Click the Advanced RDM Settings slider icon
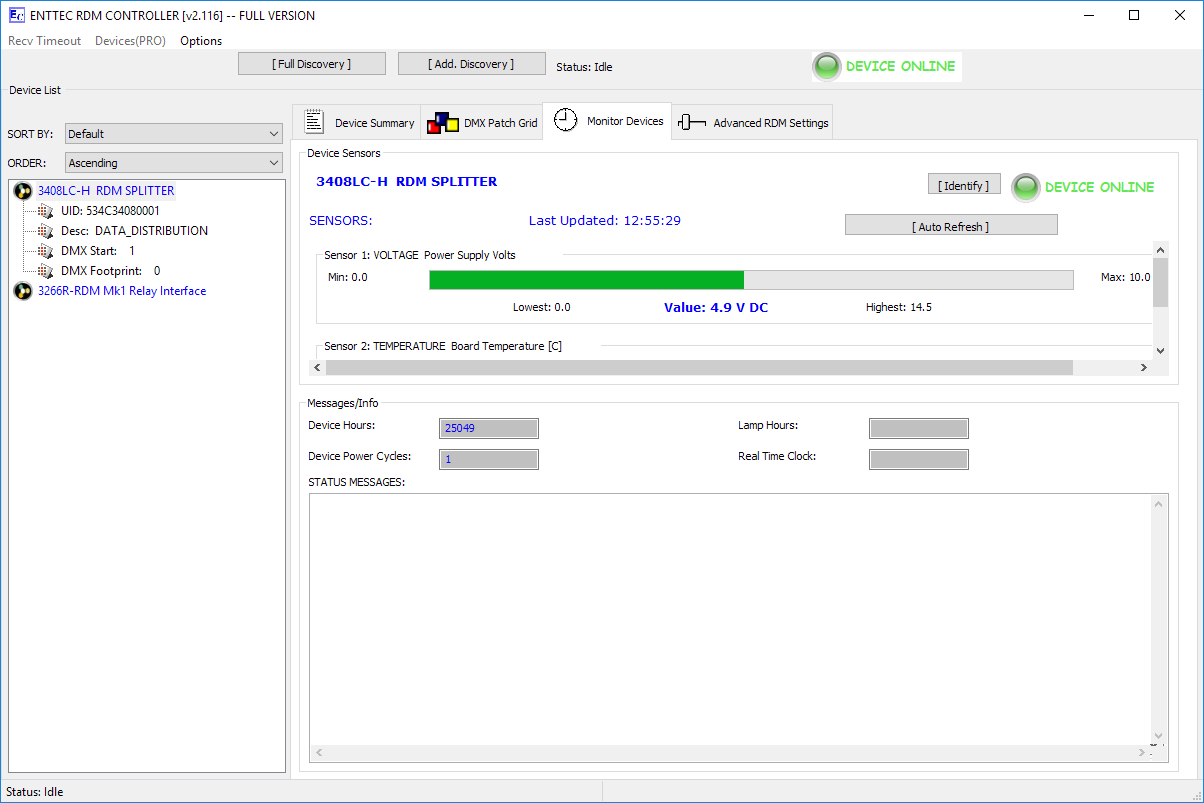Viewport: 1204px width, 803px height. coord(692,122)
